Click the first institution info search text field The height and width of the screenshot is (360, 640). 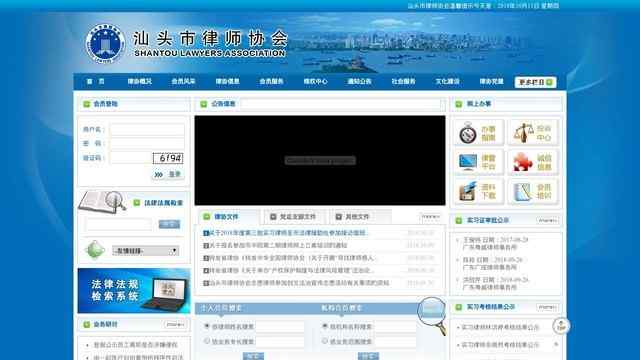coord(394,327)
